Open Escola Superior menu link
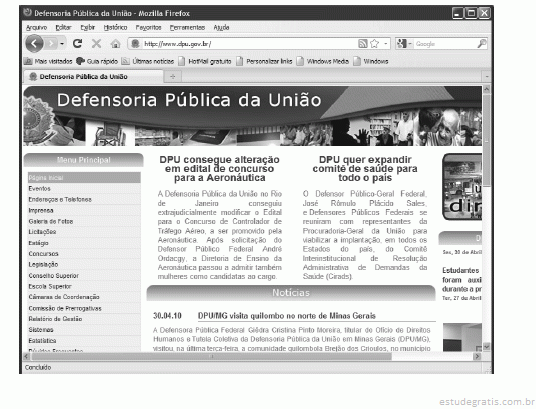This screenshot has height=409, width=536. [x=50, y=286]
